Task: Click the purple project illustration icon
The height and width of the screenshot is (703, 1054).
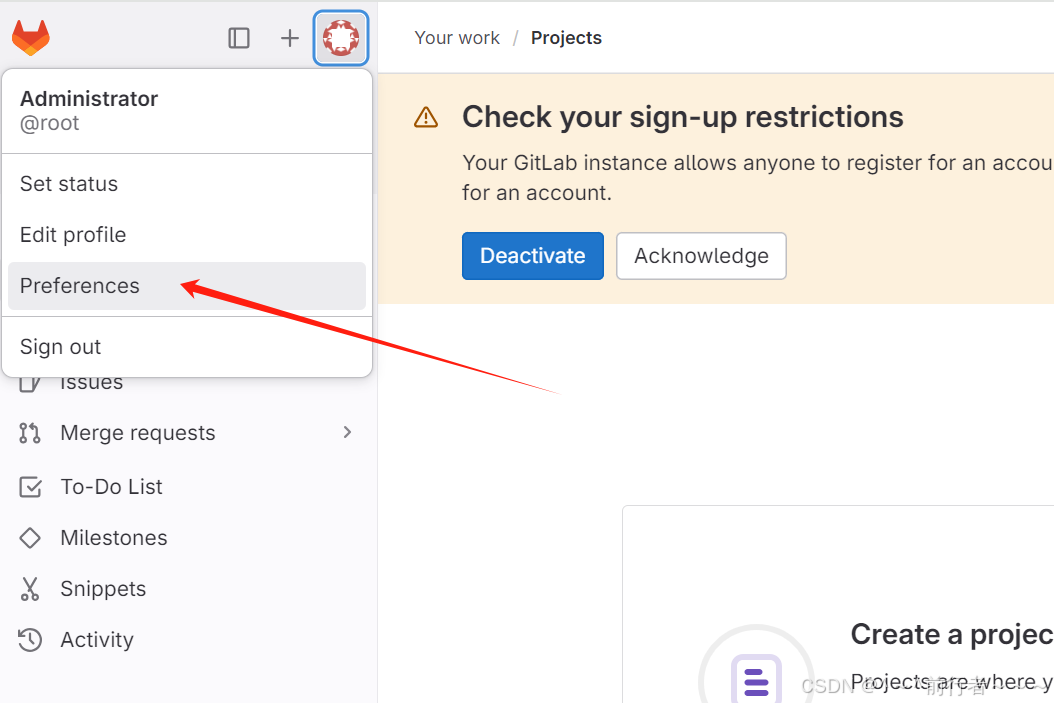Action: [x=756, y=679]
